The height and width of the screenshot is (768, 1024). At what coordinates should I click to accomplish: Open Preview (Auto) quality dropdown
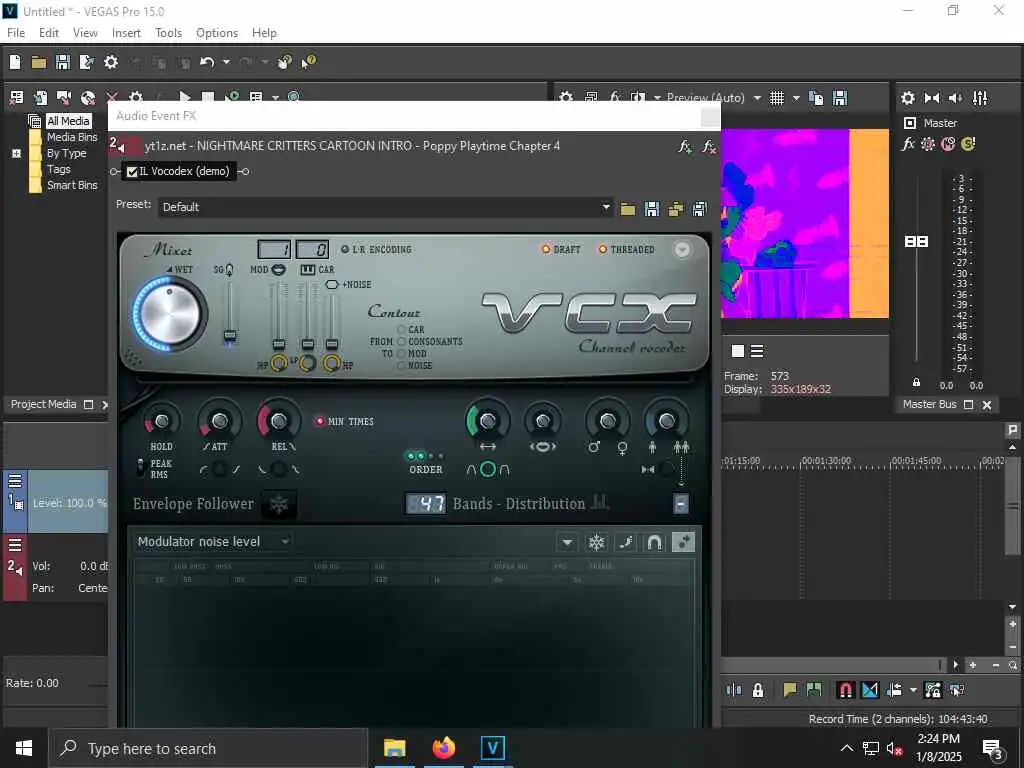tap(757, 98)
